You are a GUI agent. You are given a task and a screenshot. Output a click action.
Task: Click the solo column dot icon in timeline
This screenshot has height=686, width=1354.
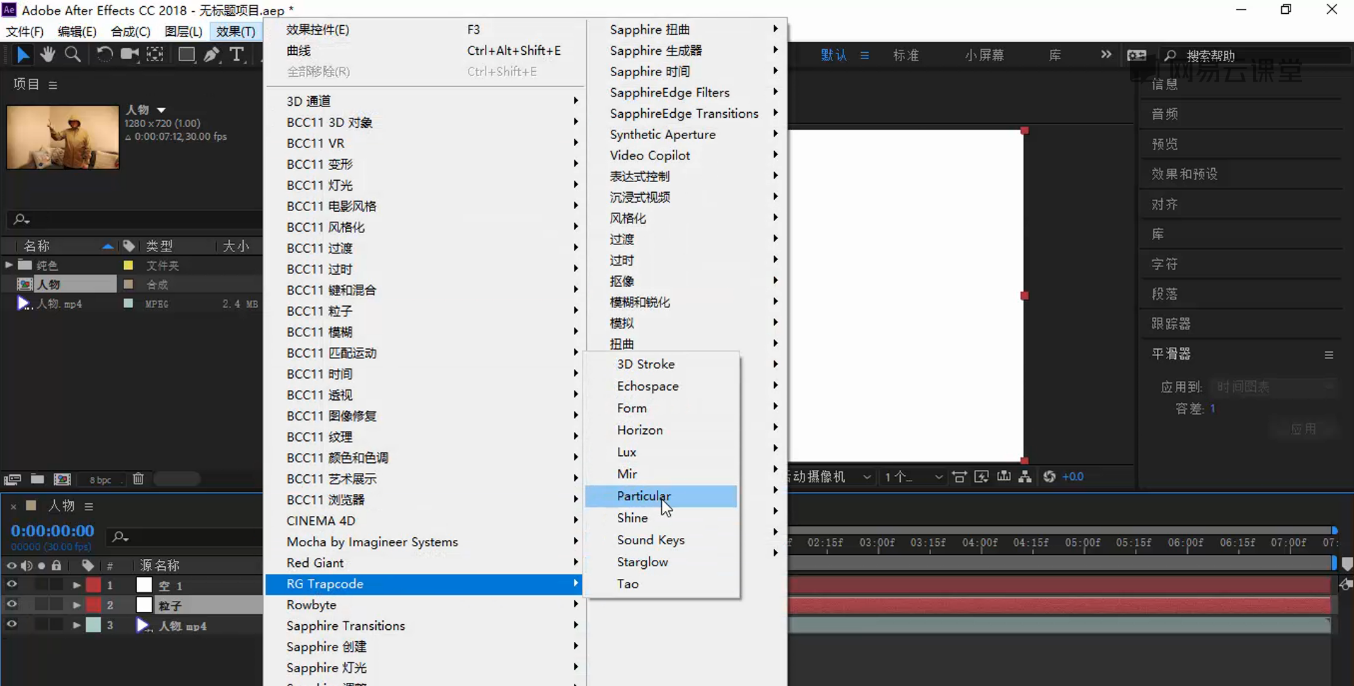pos(41,566)
